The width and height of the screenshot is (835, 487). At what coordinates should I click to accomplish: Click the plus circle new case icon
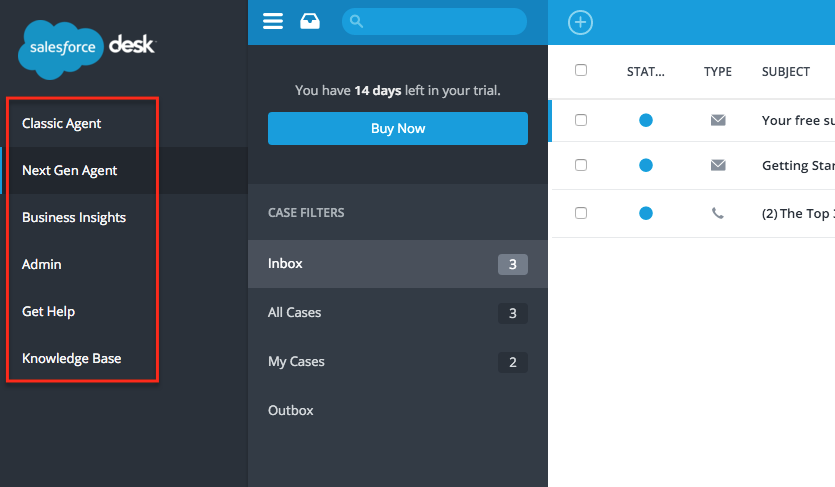pos(580,22)
